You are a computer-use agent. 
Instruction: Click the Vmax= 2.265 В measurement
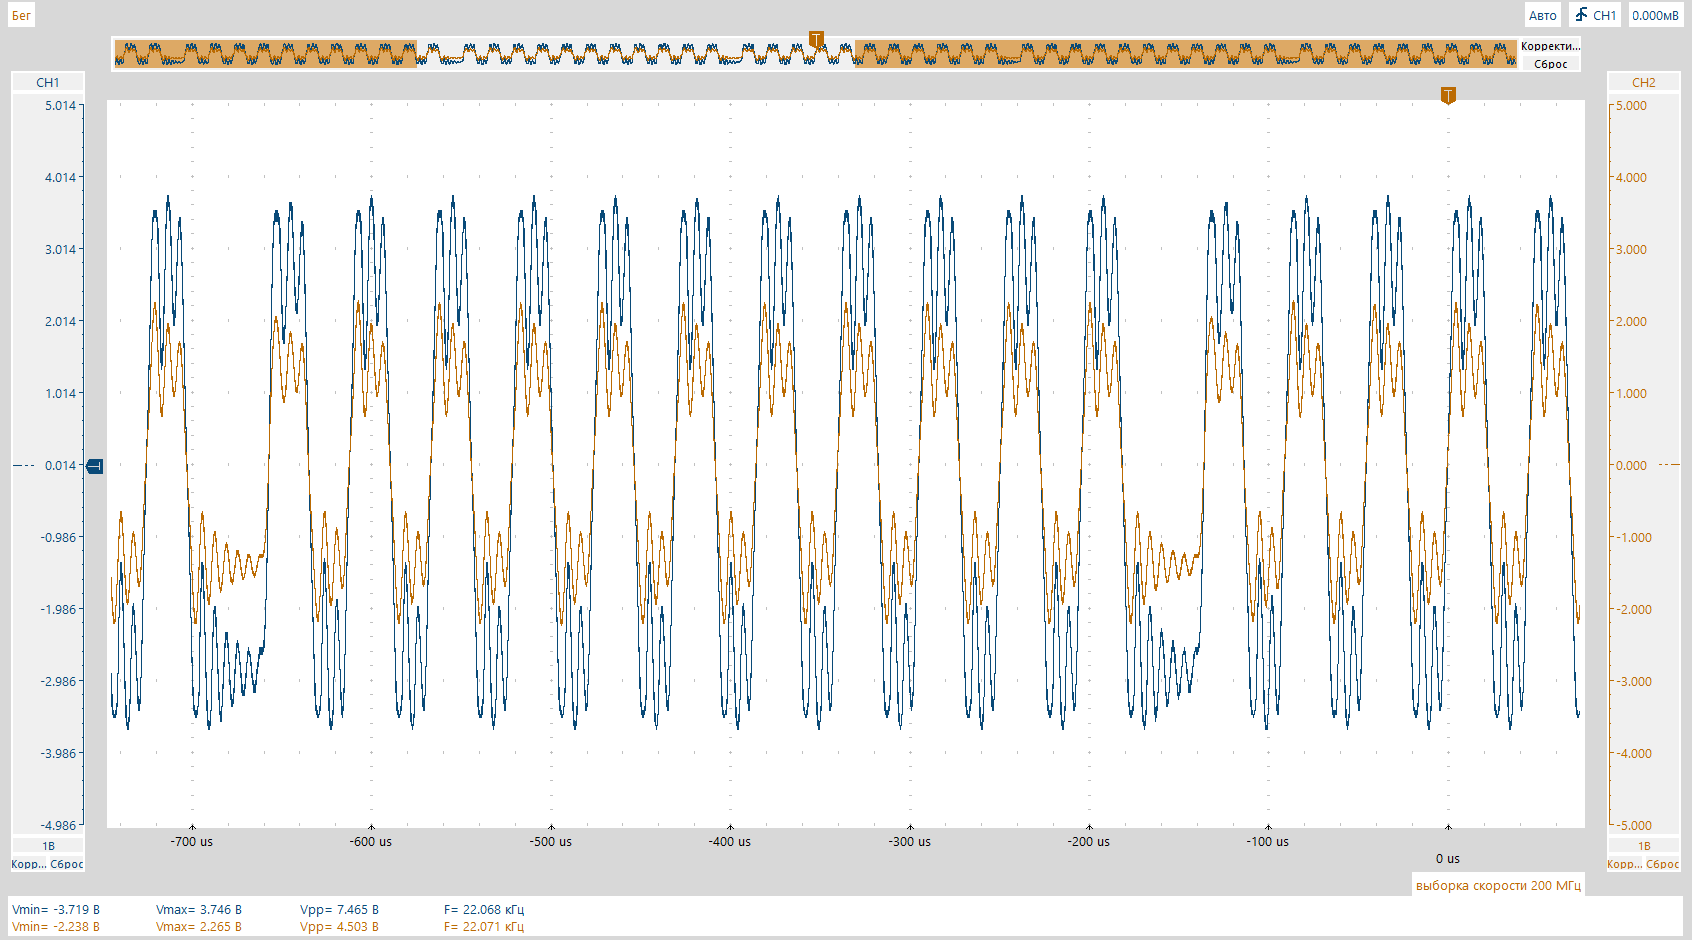(199, 926)
